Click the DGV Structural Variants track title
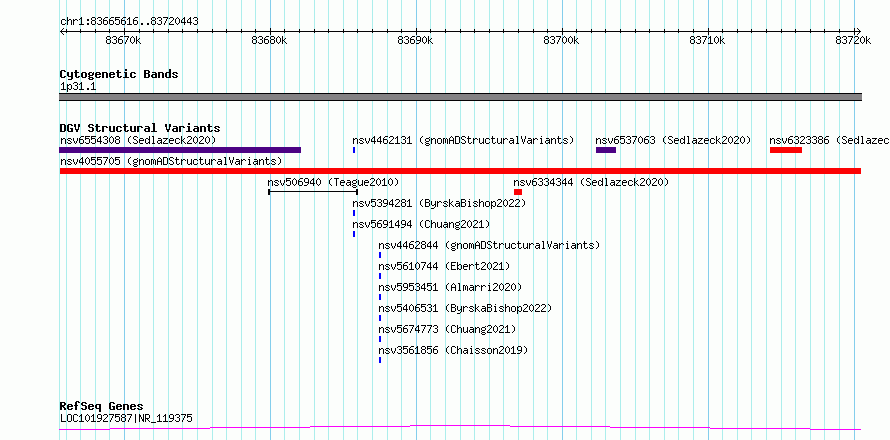The height and width of the screenshot is (440, 890). click(x=140, y=128)
